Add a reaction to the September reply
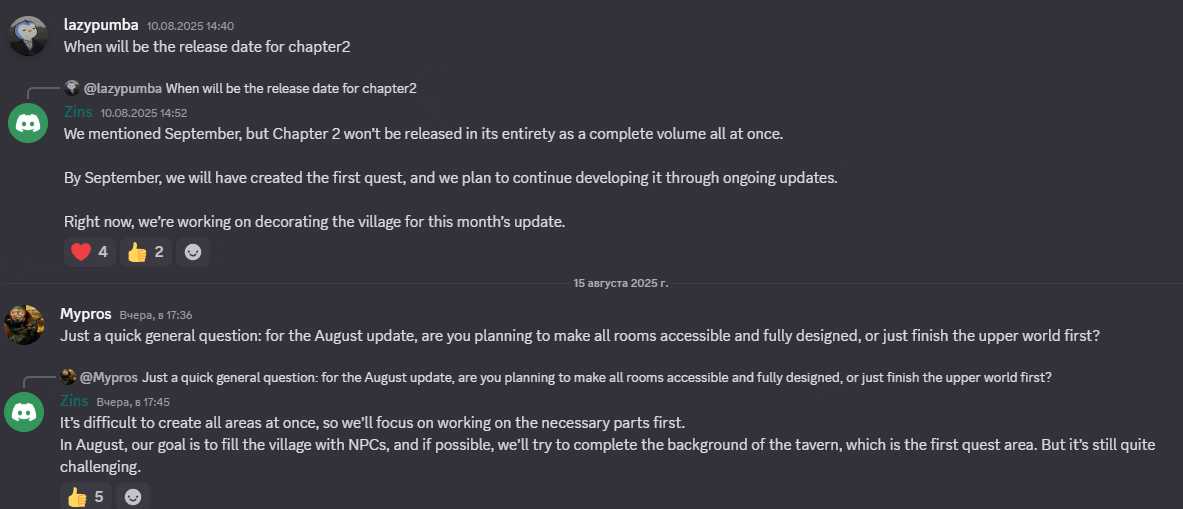This screenshot has height=509, width=1183. pyautogui.click(x=193, y=252)
